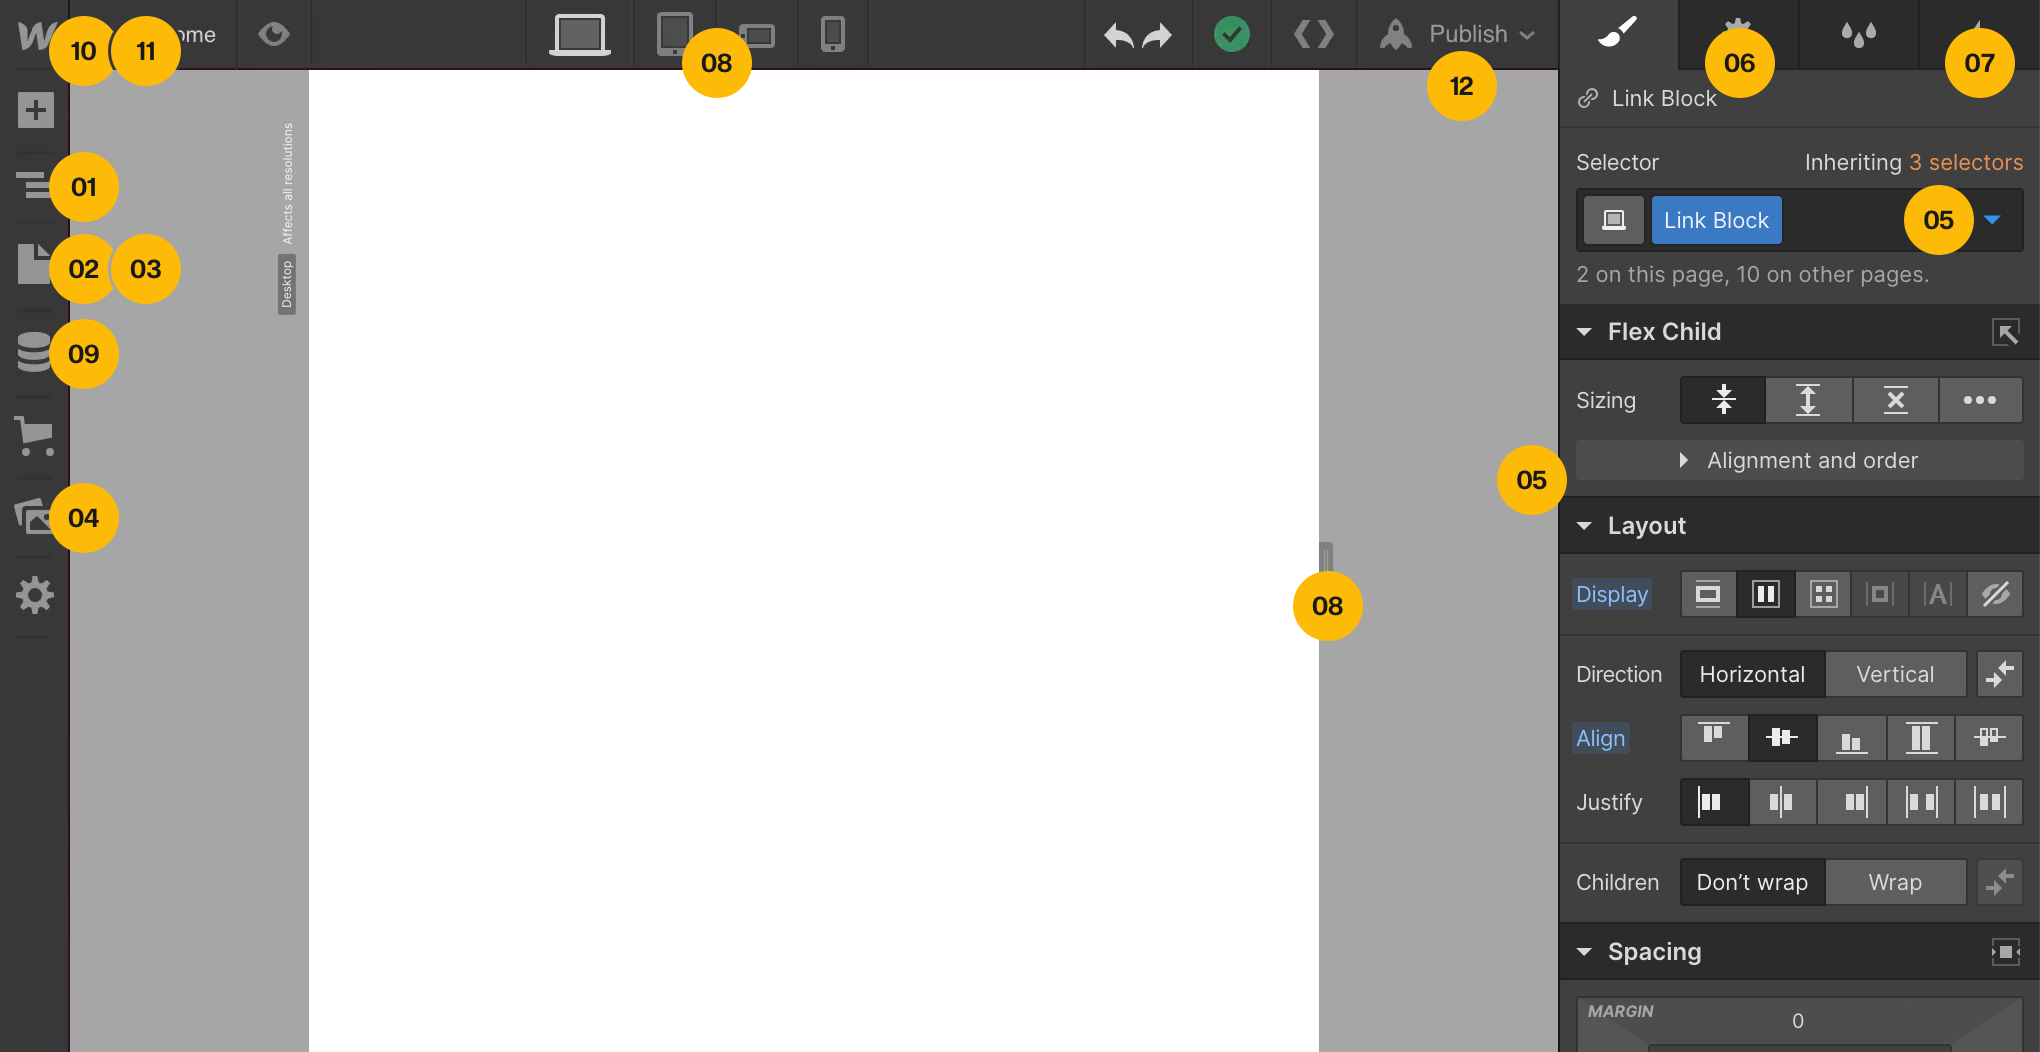This screenshot has height=1052, width=2040.
Task: Justify content to start
Action: [x=1714, y=802]
